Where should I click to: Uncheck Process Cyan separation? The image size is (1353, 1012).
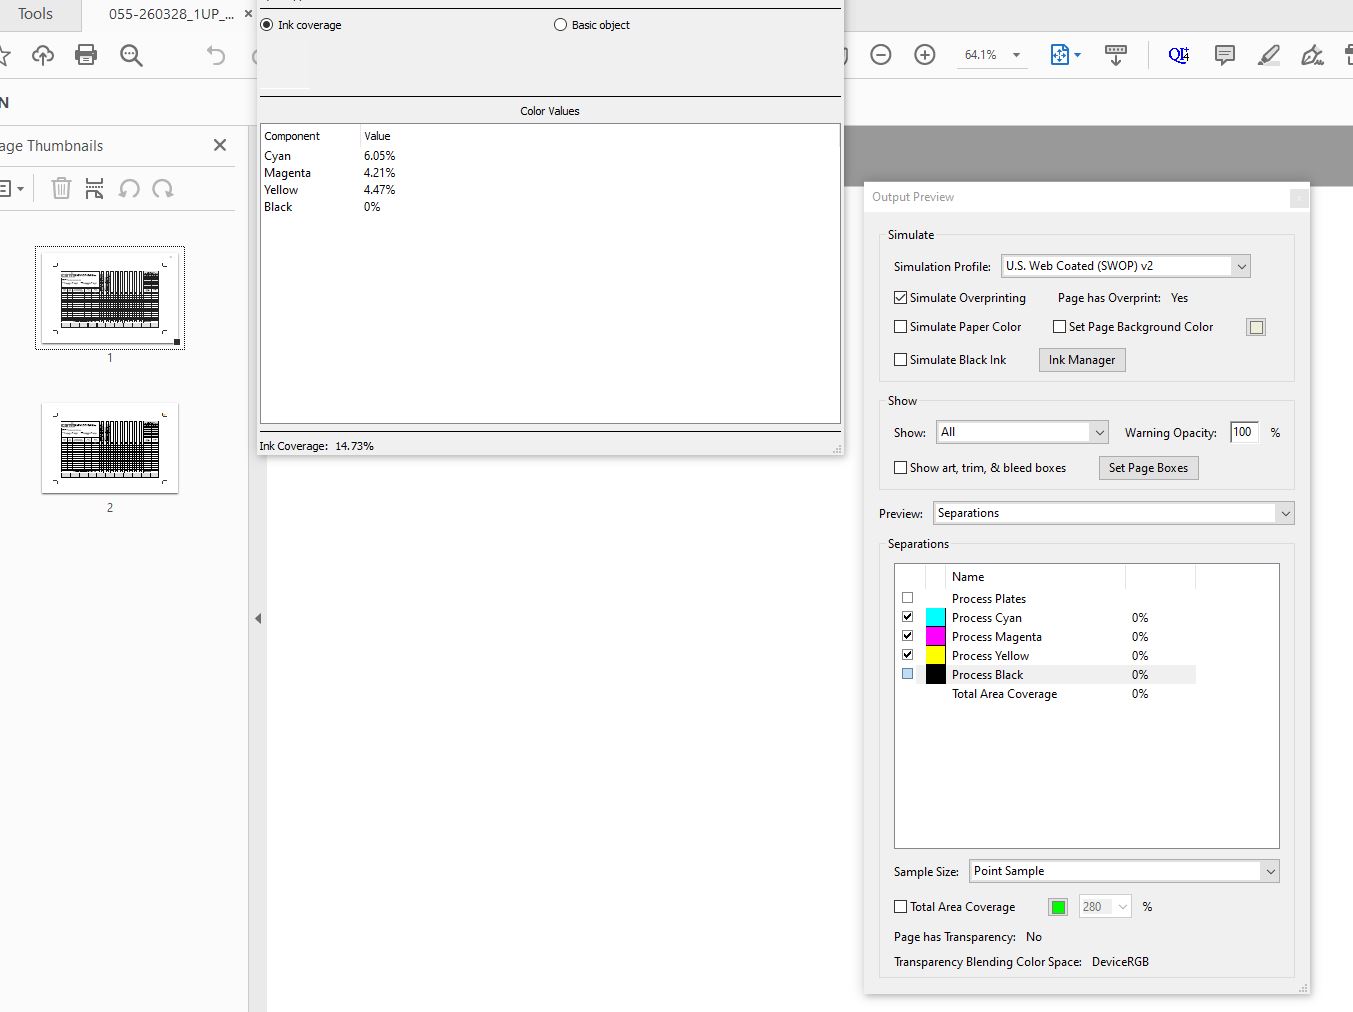coord(908,617)
